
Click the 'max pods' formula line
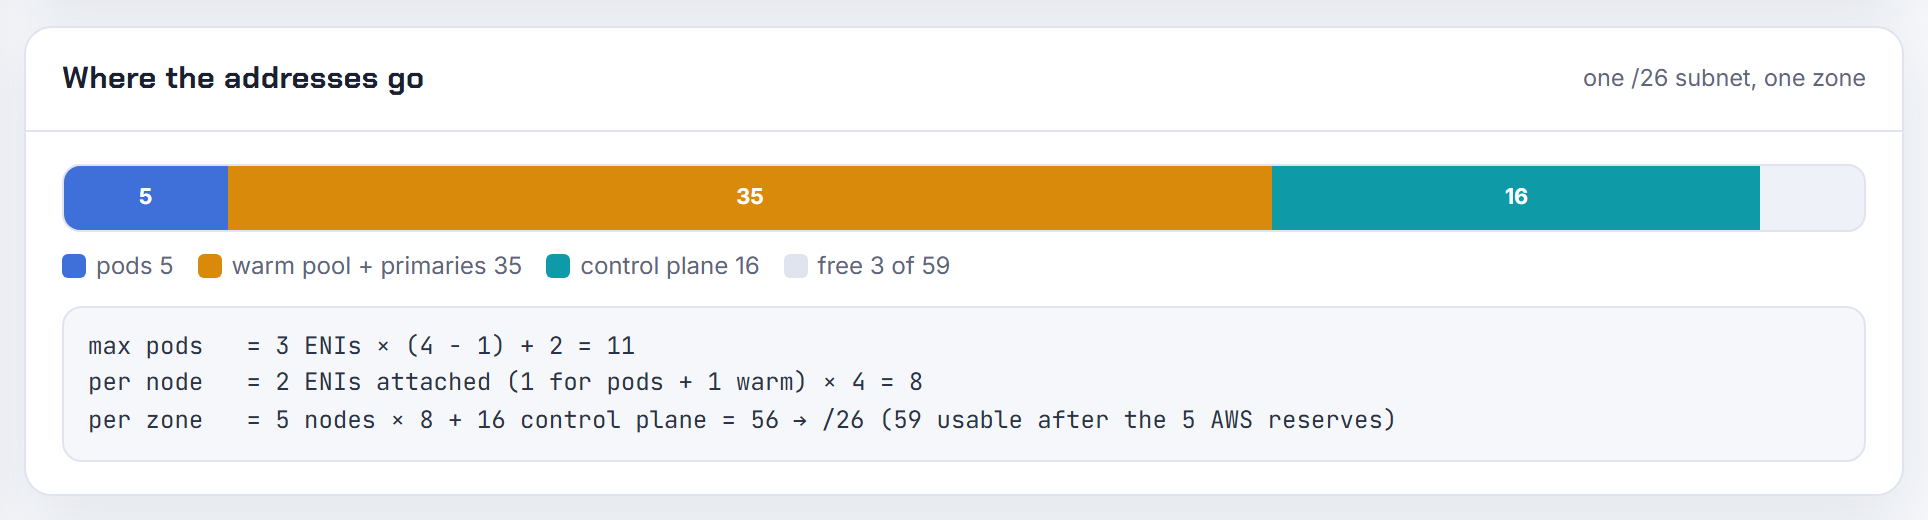(362, 346)
